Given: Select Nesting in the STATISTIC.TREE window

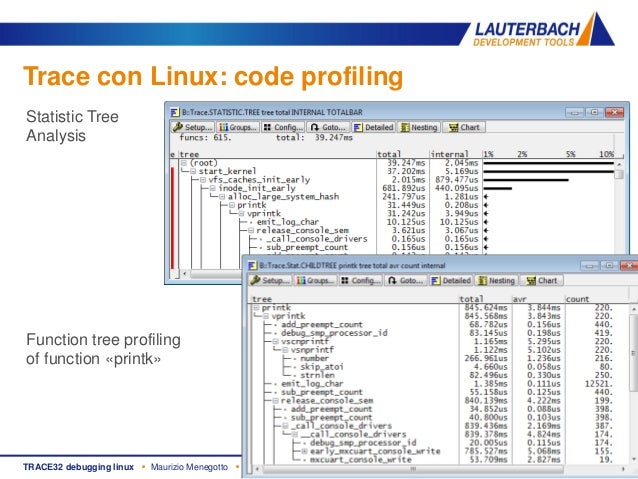Looking at the screenshot, I should click(x=419, y=127).
